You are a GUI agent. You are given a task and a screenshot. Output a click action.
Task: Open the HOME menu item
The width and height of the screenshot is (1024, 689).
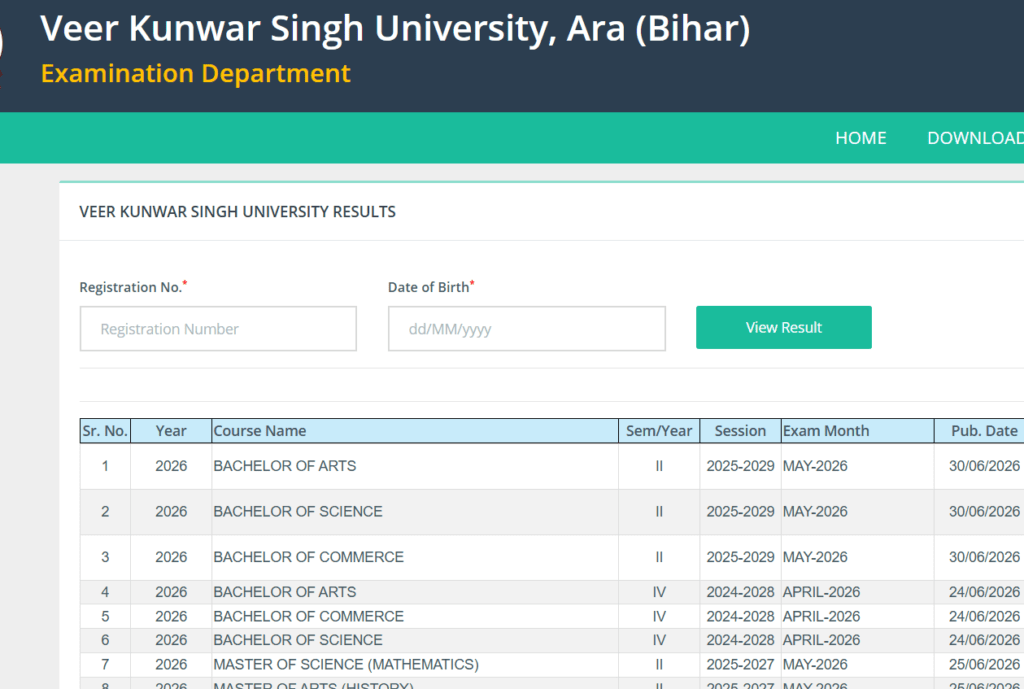(860, 138)
